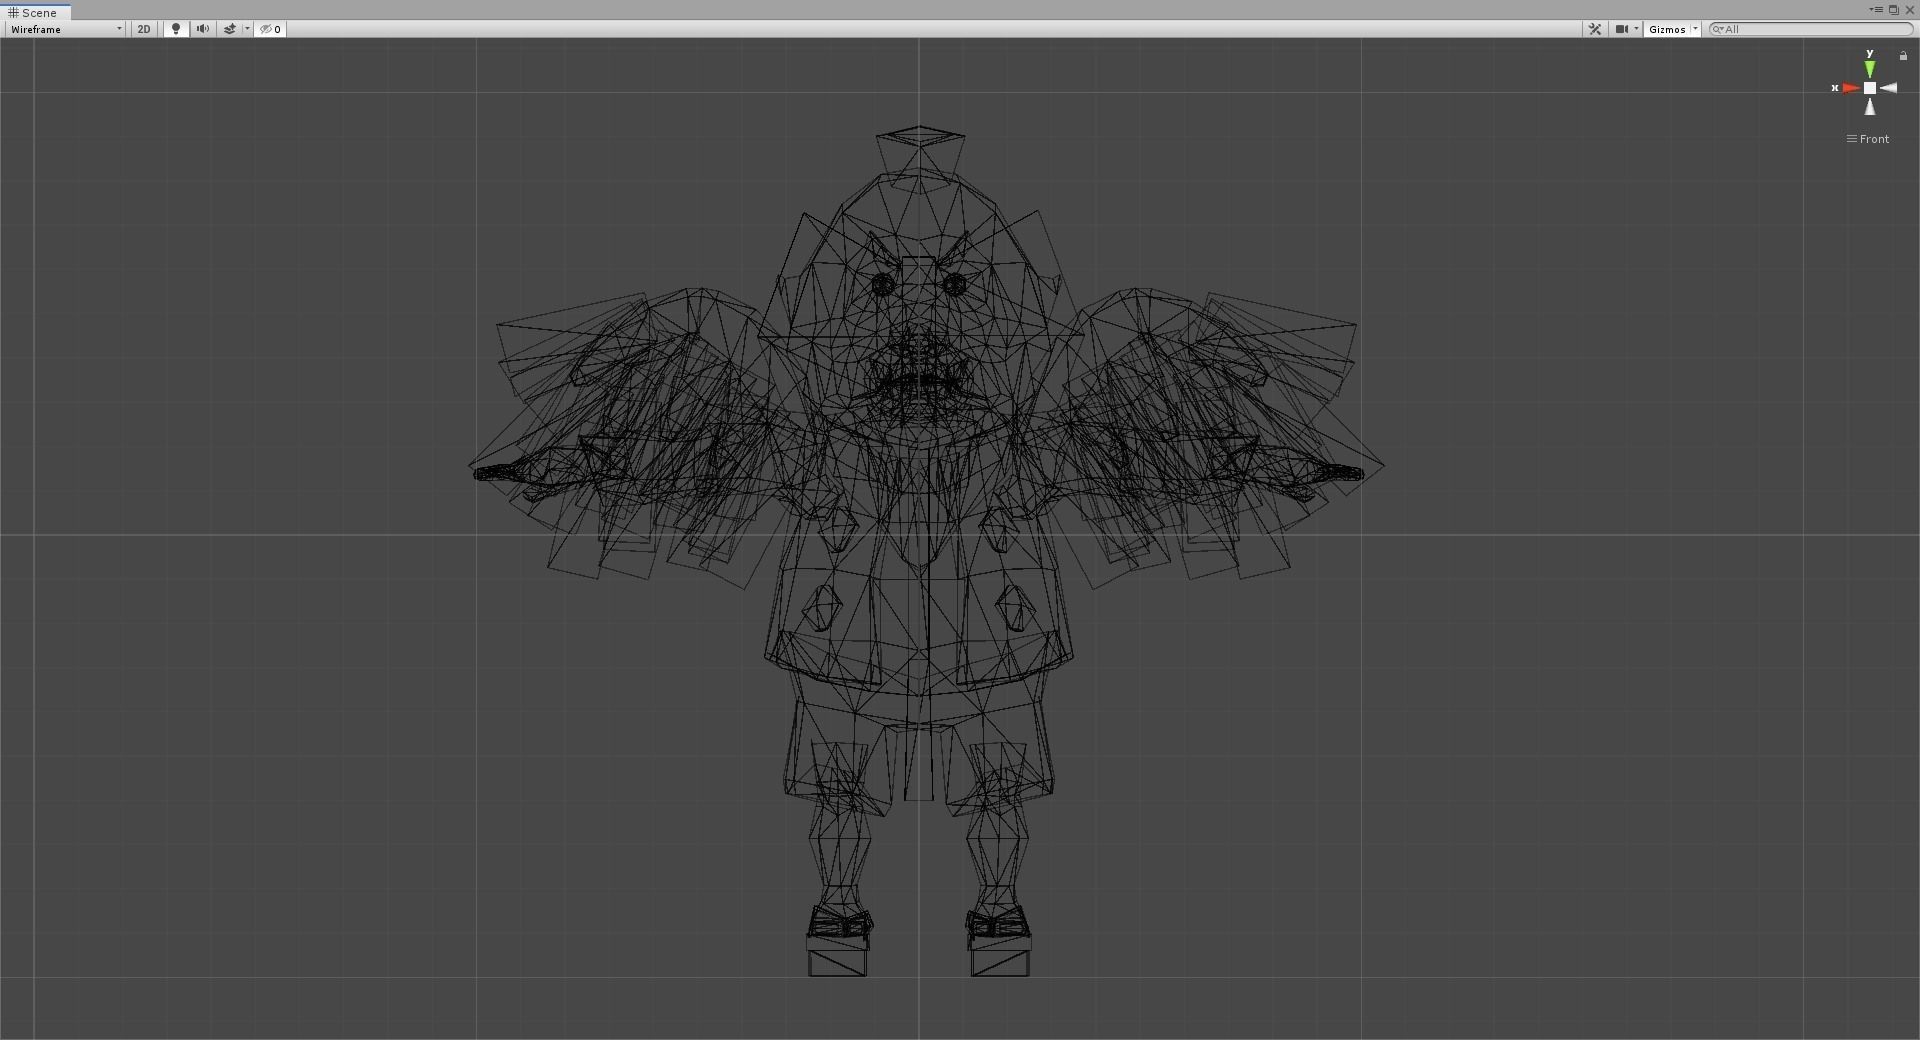The height and width of the screenshot is (1040, 1920).
Task: Mute scene audio via the speaker icon
Action: [203, 29]
